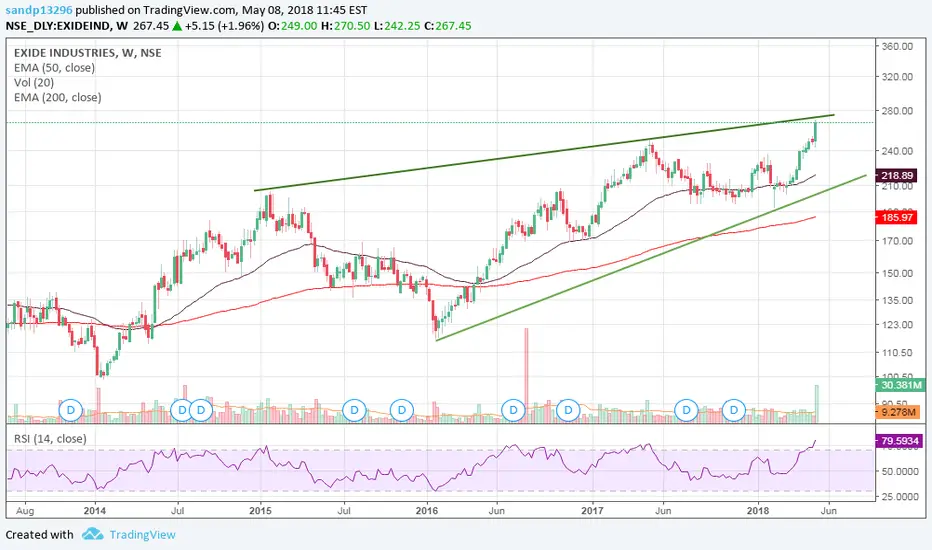Select the first D marker of the Jul 2014 pair
This screenshot has width=932, height=550.
tap(182, 410)
